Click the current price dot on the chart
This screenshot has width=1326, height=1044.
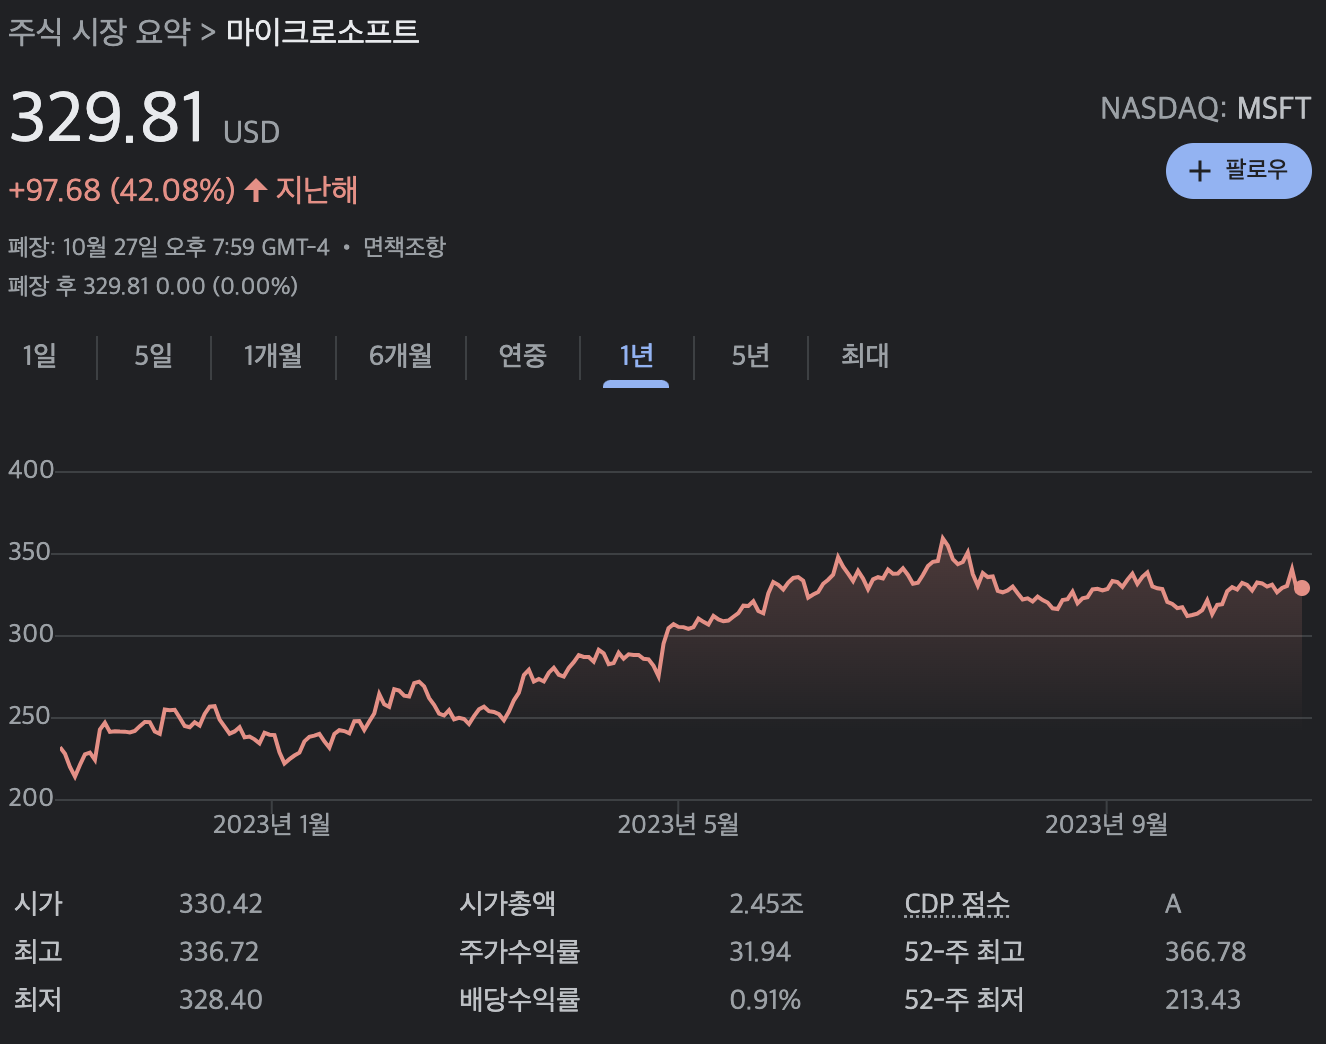1301,588
